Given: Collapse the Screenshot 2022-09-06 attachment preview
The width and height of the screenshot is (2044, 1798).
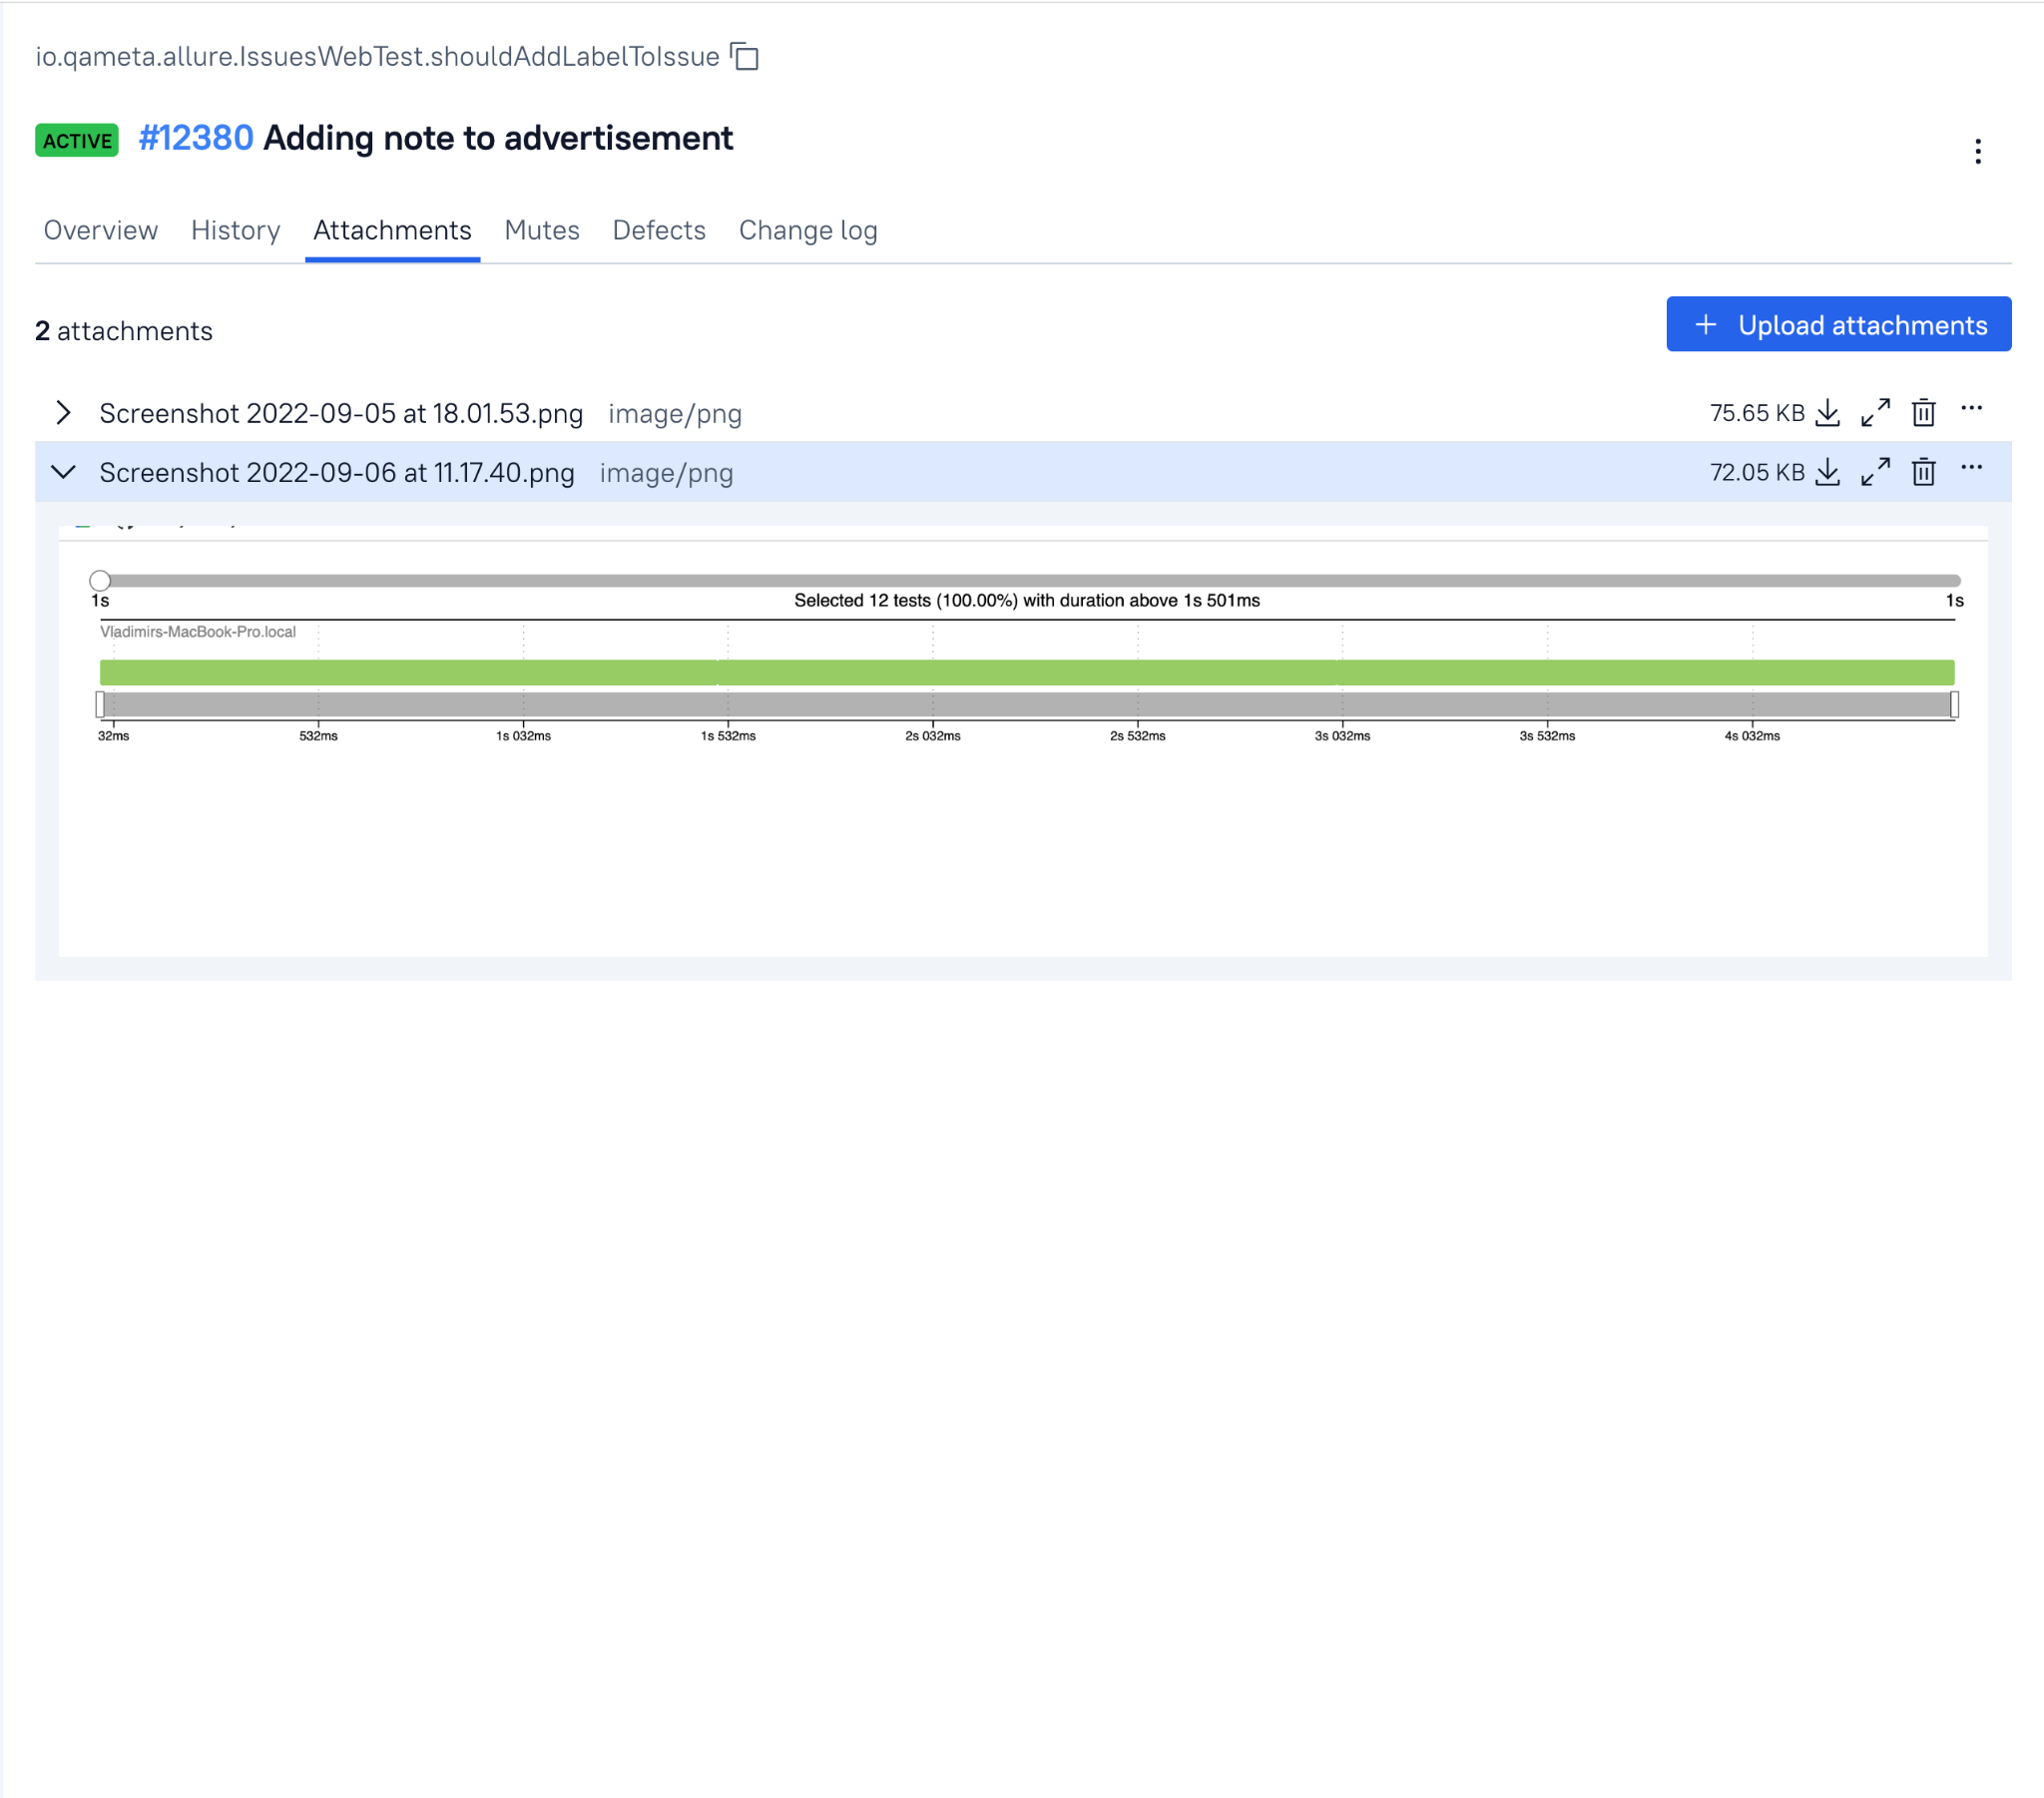Looking at the screenshot, I should coord(63,472).
